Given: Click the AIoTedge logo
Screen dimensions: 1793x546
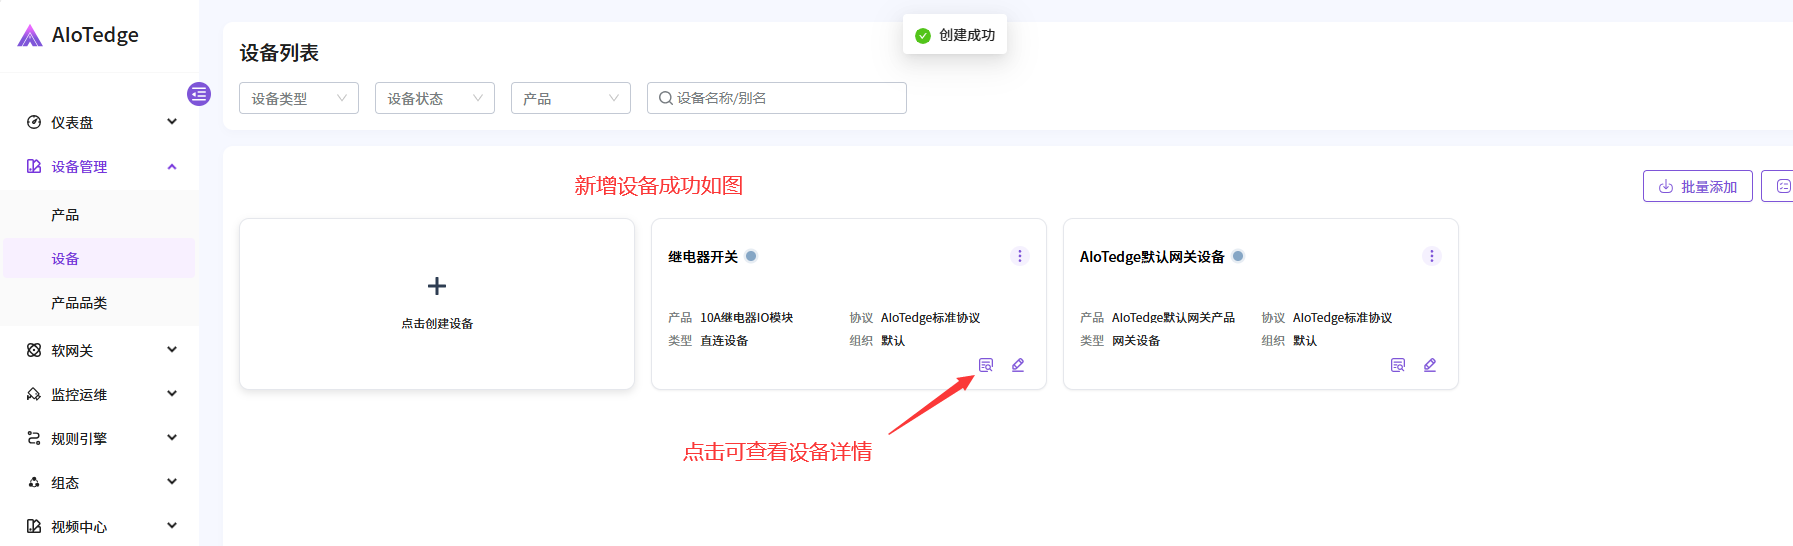Looking at the screenshot, I should tap(78, 35).
